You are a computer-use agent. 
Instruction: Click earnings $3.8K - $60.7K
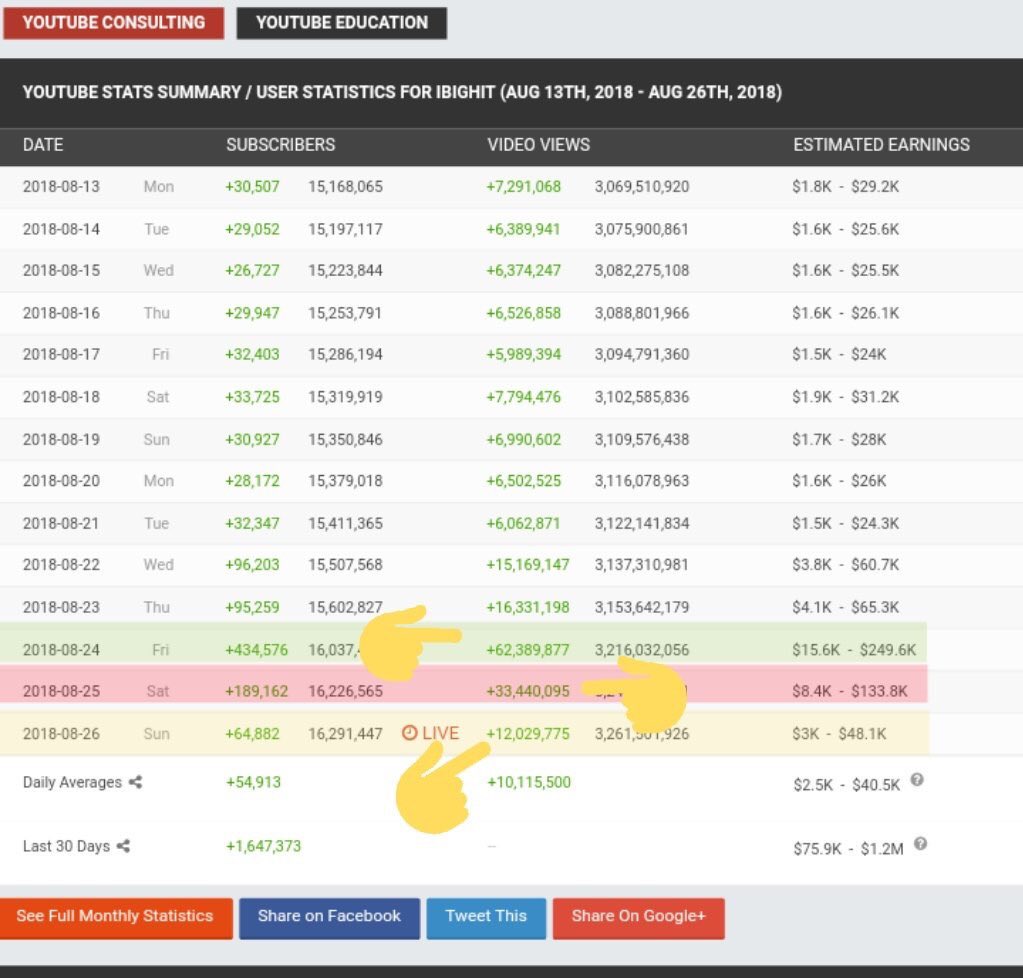click(846, 564)
